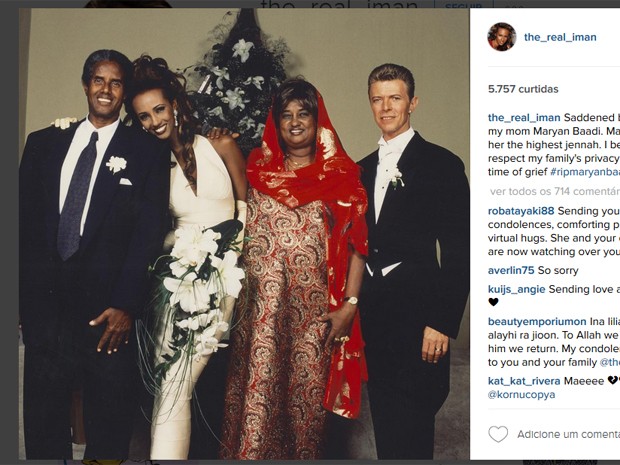
Task: View the 5.757 curtidas likes list
Action: tap(523, 89)
